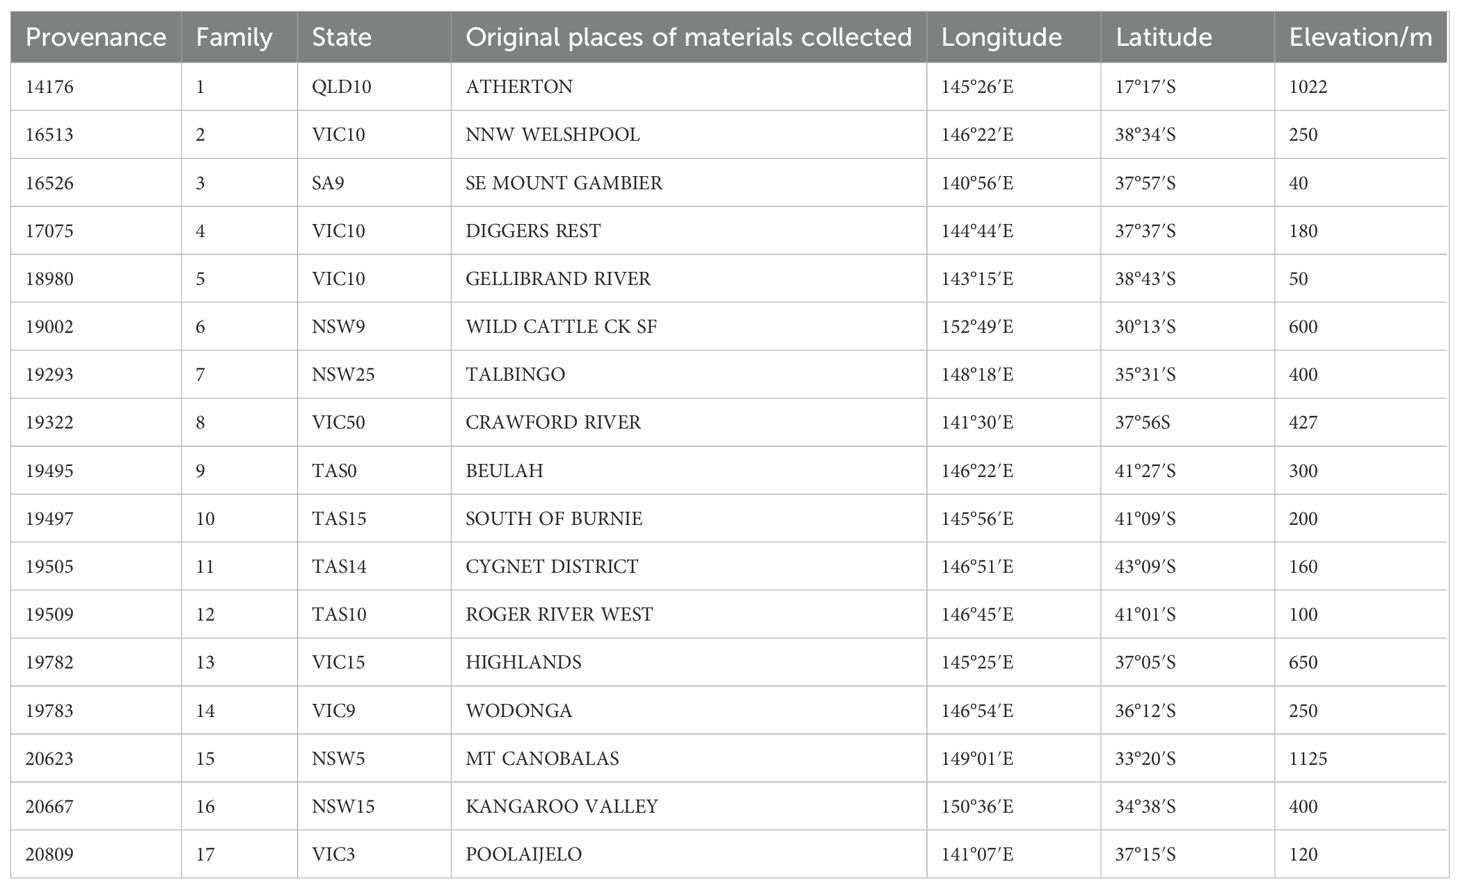The image size is (1460, 889).
Task: Select latitude 43°09′S cell
Action: point(1145,567)
